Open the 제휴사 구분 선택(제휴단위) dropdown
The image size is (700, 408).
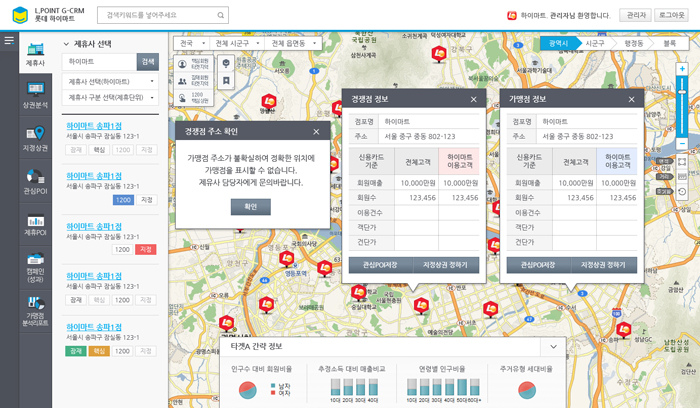click(x=110, y=97)
